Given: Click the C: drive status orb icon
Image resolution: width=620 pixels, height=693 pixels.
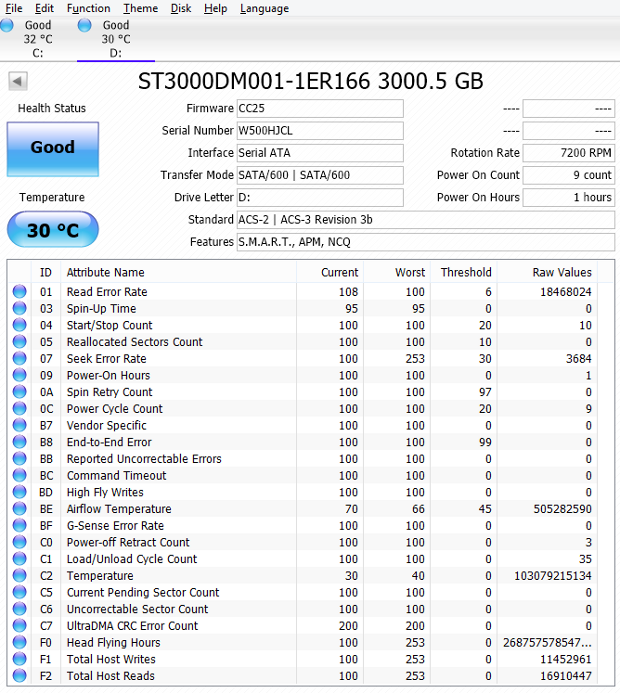Looking at the screenshot, I should (6, 25).
